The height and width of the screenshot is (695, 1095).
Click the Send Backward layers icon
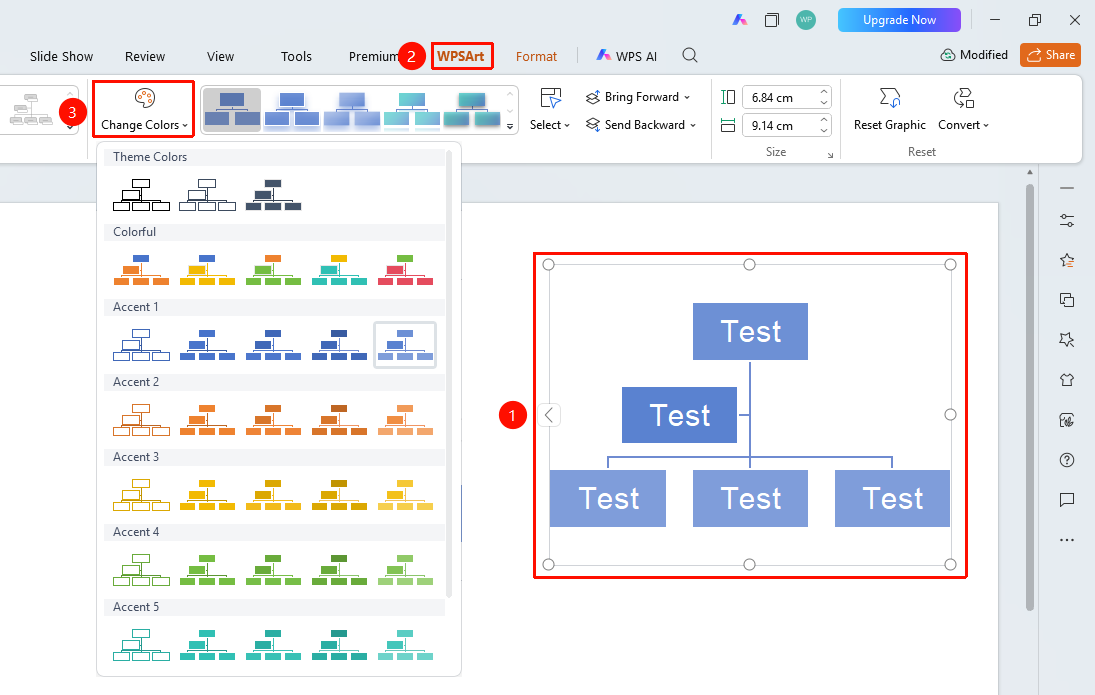593,125
